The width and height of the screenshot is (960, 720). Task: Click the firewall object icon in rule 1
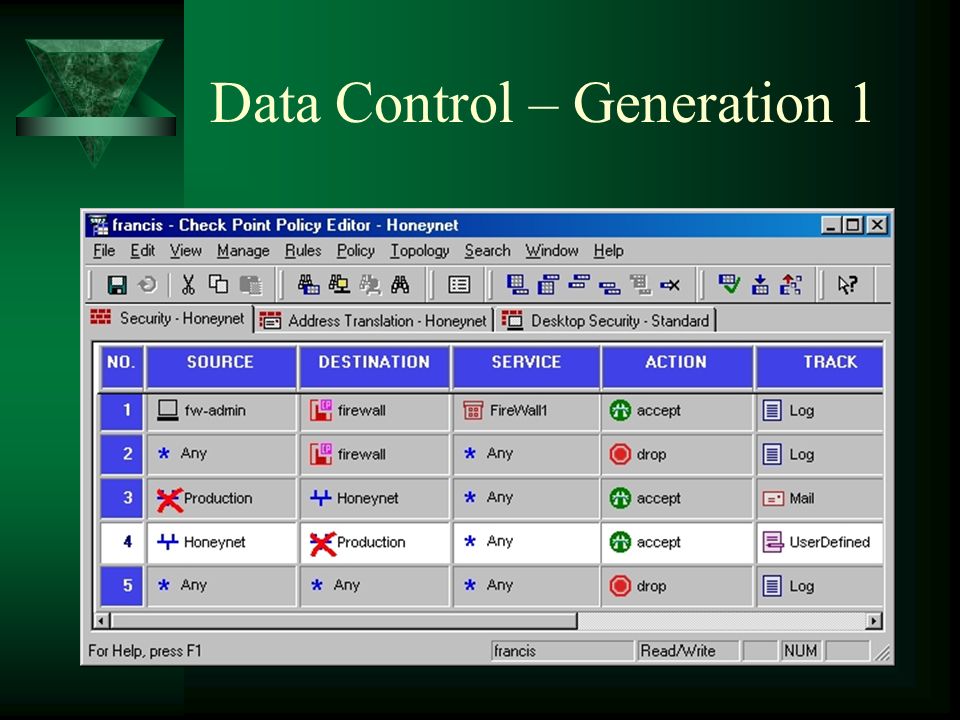pyautogui.click(x=321, y=410)
